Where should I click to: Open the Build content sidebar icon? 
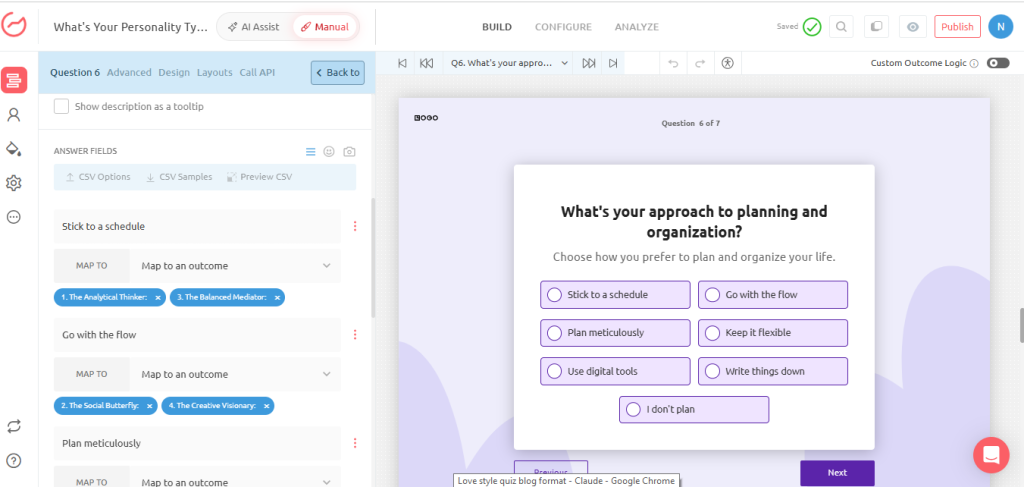[x=14, y=80]
